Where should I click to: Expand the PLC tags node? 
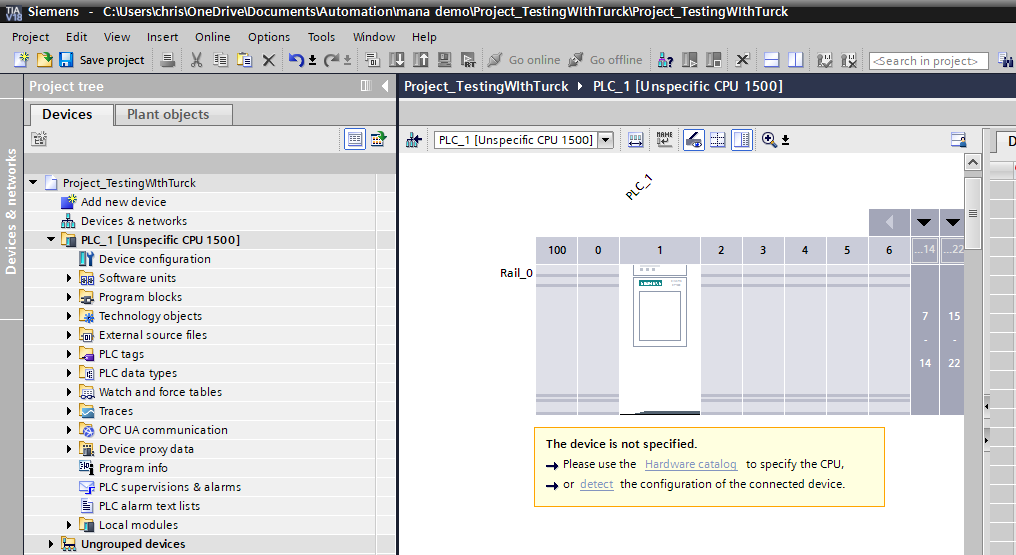(69, 354)
